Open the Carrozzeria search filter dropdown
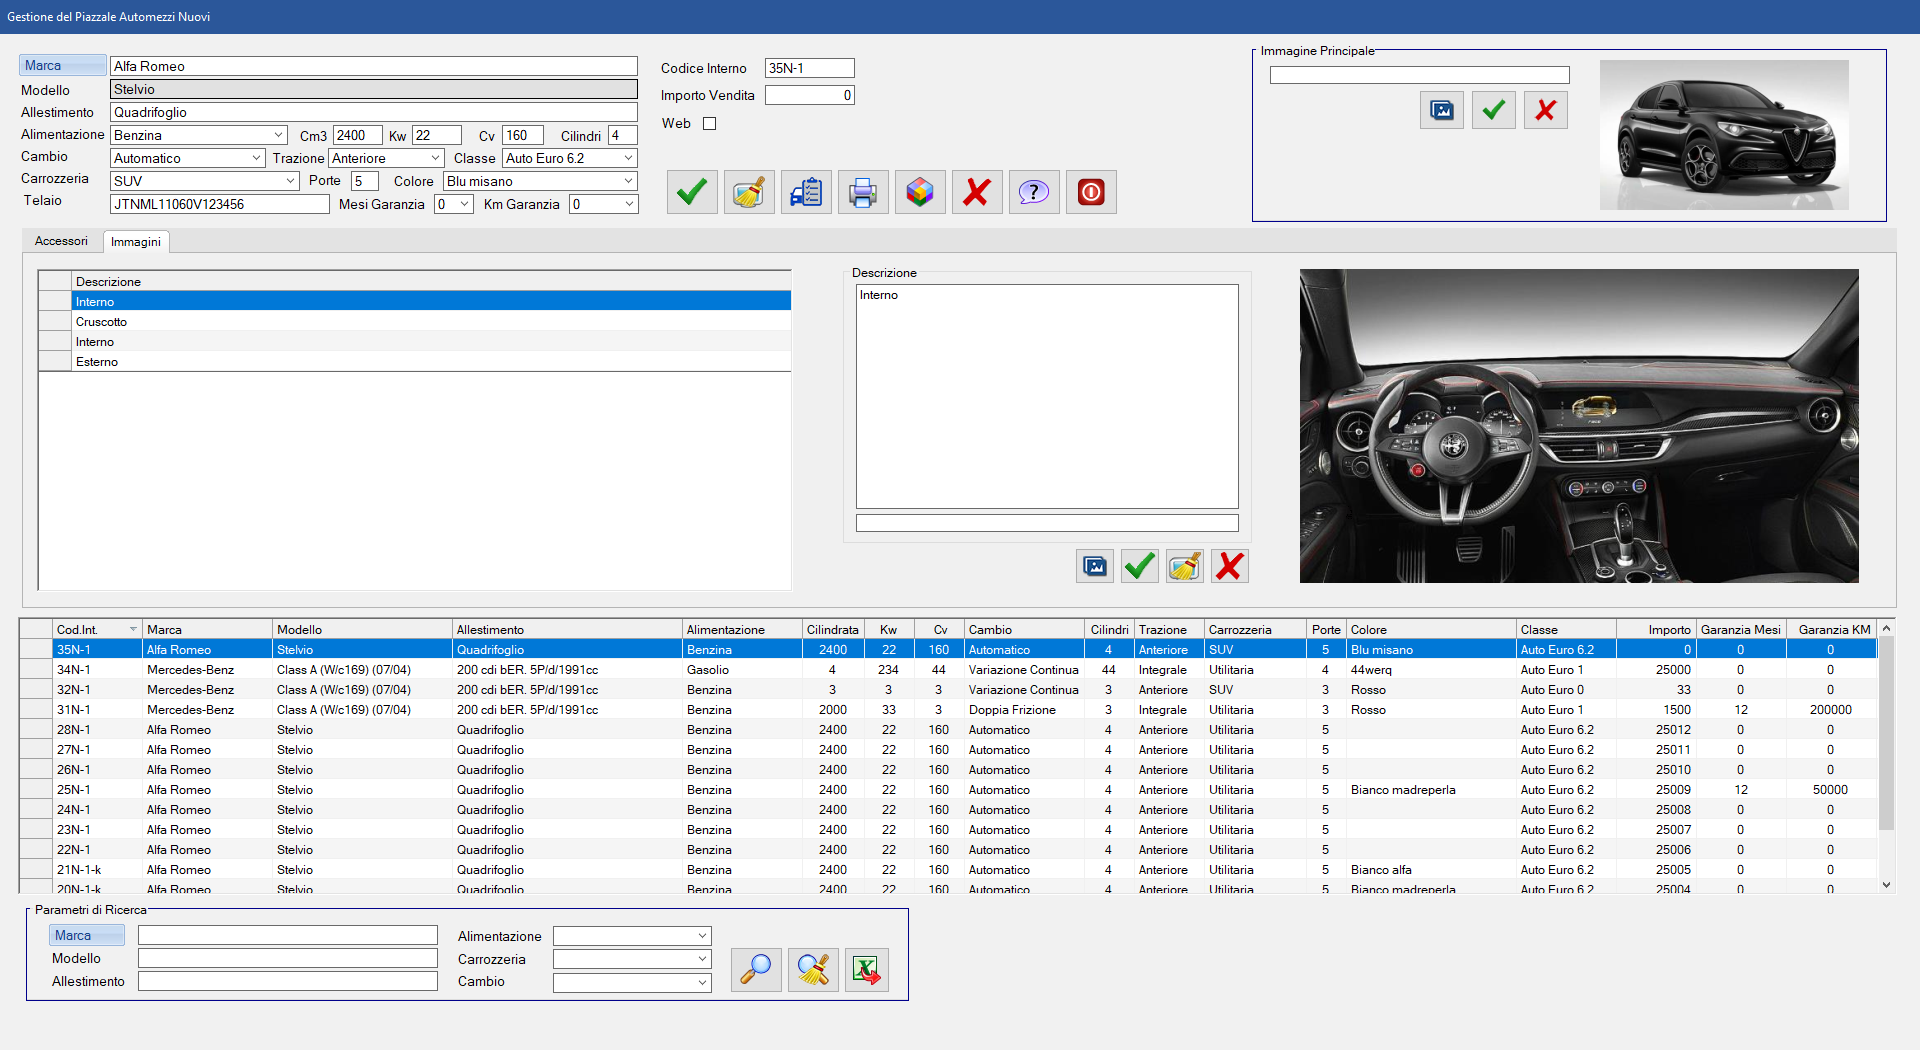 click(702, 959)
